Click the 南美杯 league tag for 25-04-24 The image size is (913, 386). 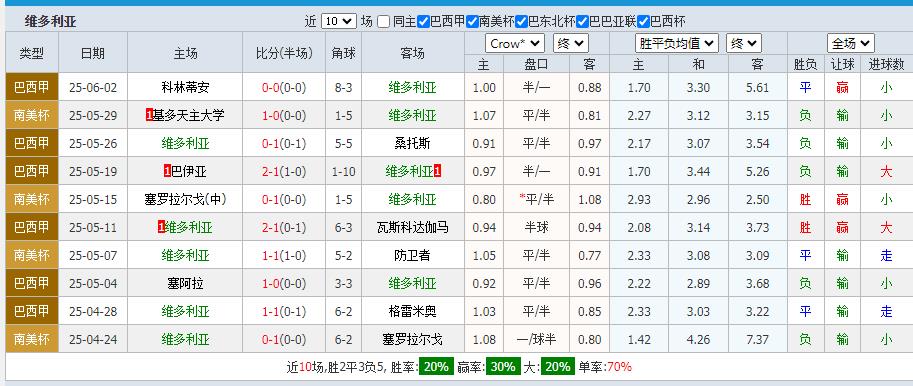click(x=32, y=339)
